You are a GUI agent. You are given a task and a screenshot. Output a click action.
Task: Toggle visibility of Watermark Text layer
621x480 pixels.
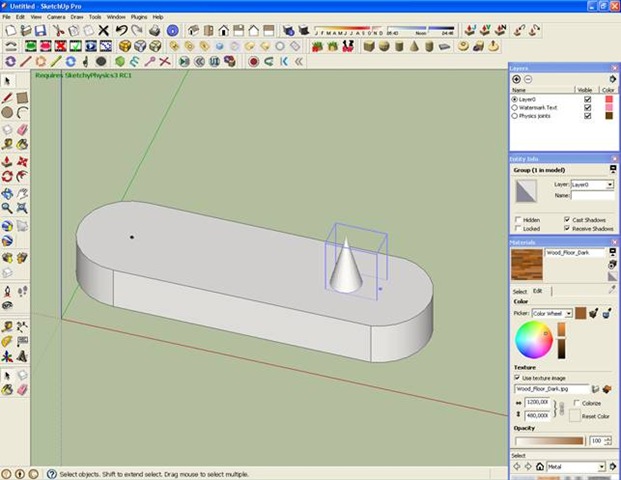click(x=587, y=107)
